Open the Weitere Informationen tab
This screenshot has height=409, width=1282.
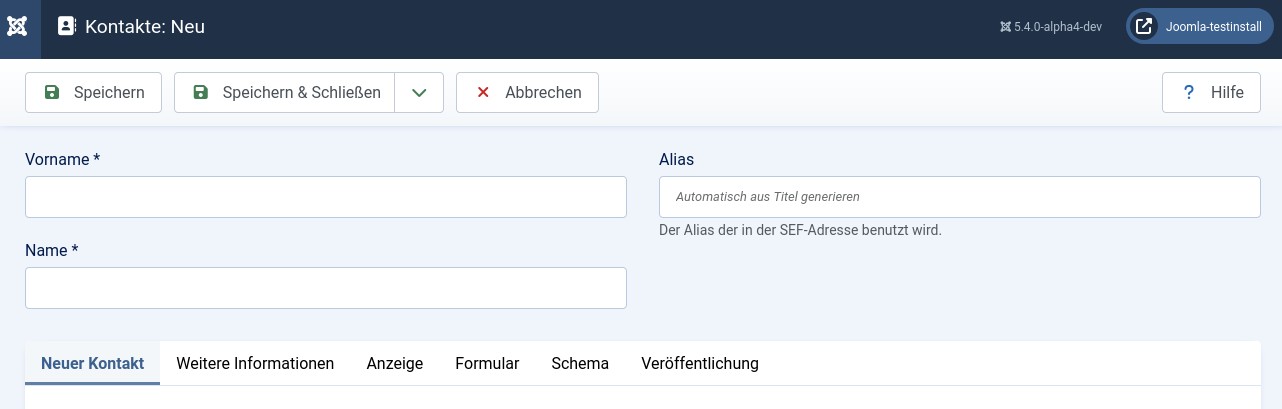[x=255, y=363]
